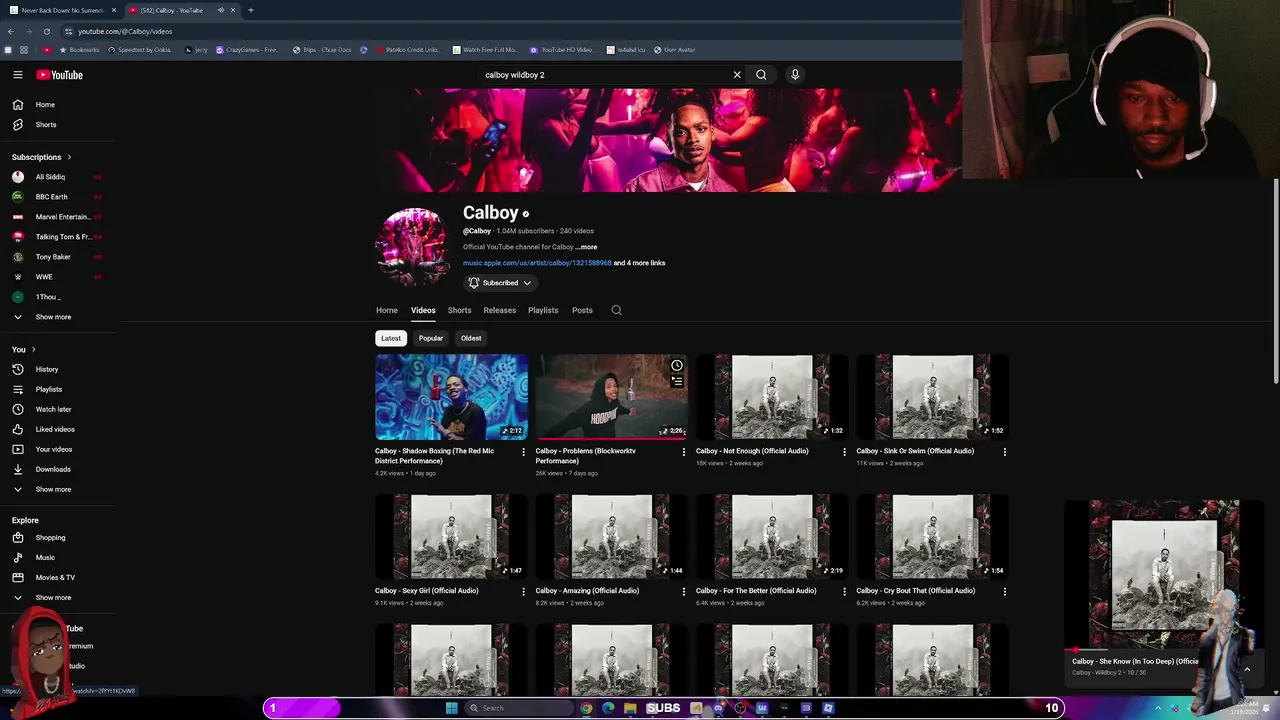Play Sexy Girl Official Audio thumbnail

click(451, 537)
